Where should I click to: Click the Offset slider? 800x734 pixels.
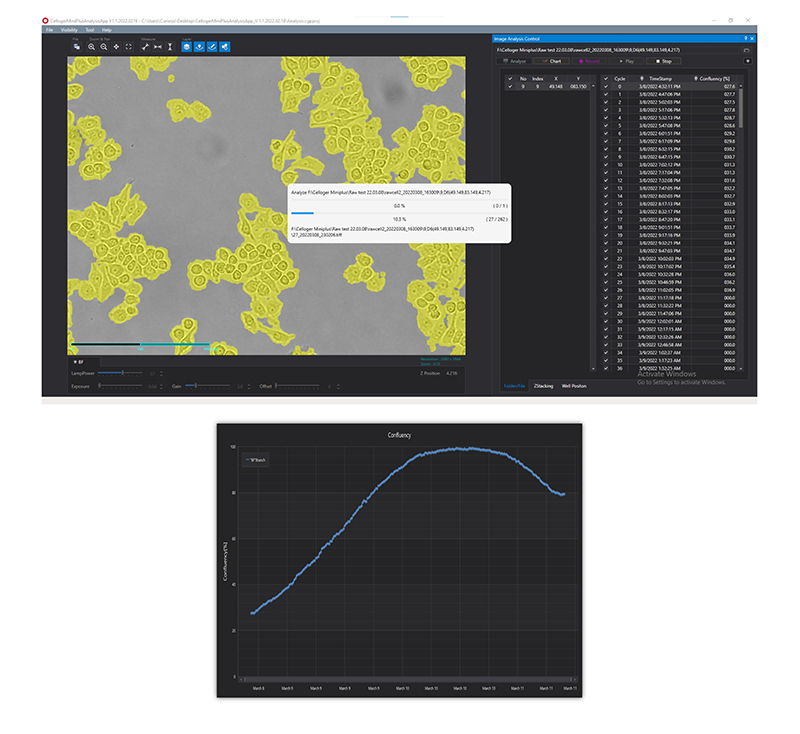click(x=297, y=386)
